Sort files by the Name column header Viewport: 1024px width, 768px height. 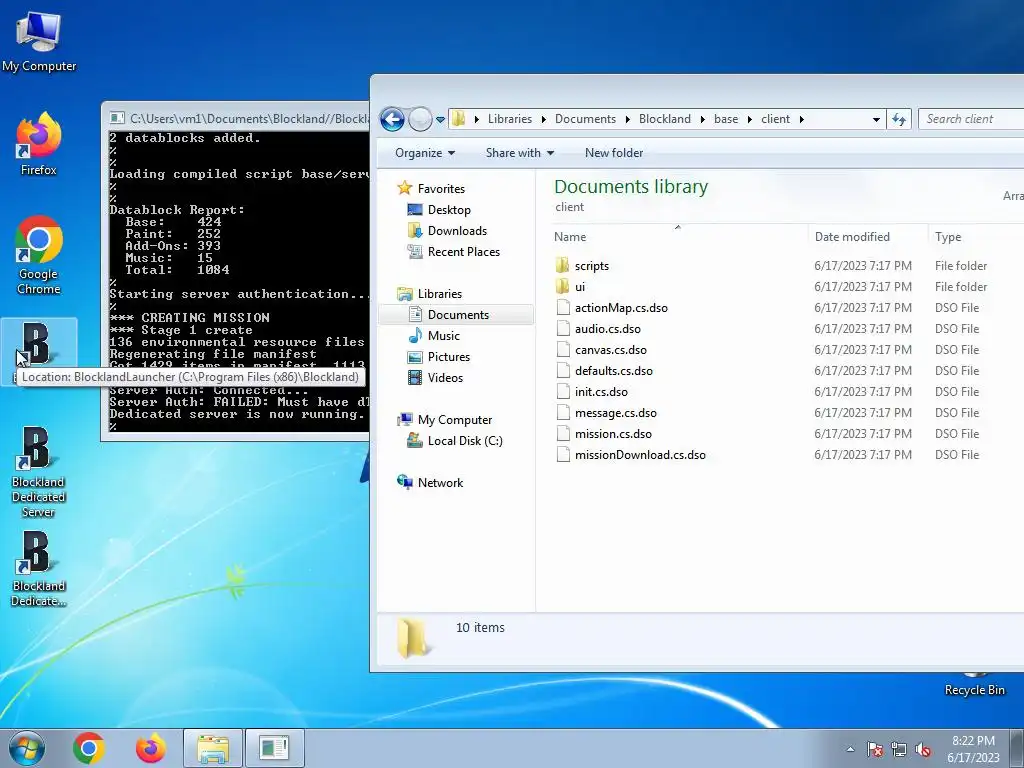point(678,236)
